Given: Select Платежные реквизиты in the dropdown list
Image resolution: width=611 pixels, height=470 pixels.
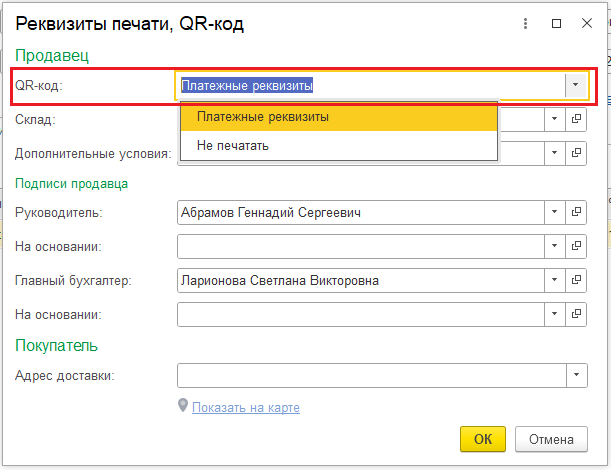Looking at the screenshot, I should 339,117.
